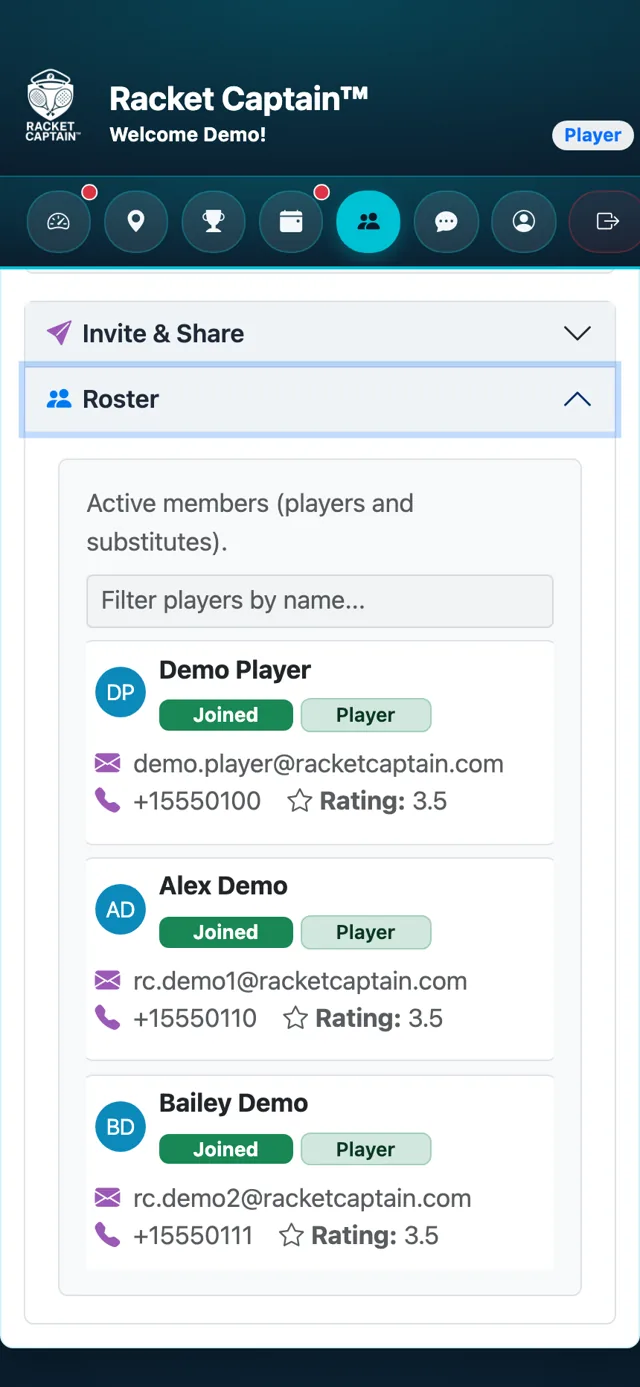Click the AD avatar circle
The height and width of the screenshot is (1387, 640).
[x=120, y=910]
